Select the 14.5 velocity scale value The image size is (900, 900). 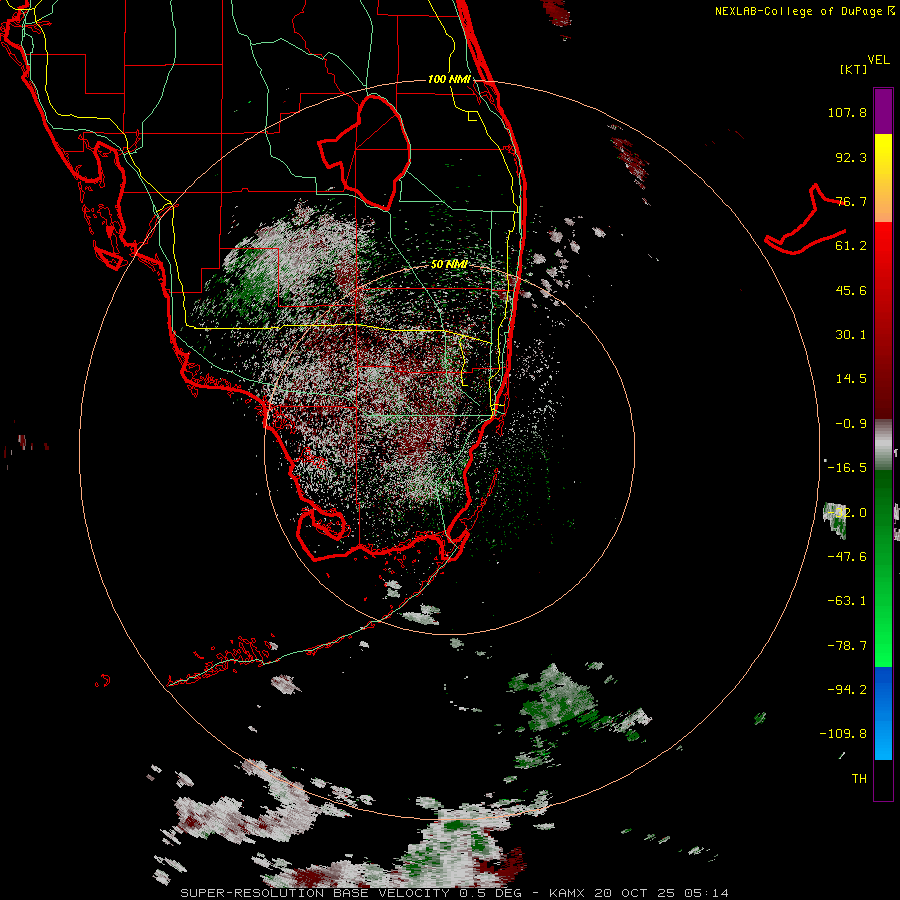pyautogui.click(x=851, y=379)
